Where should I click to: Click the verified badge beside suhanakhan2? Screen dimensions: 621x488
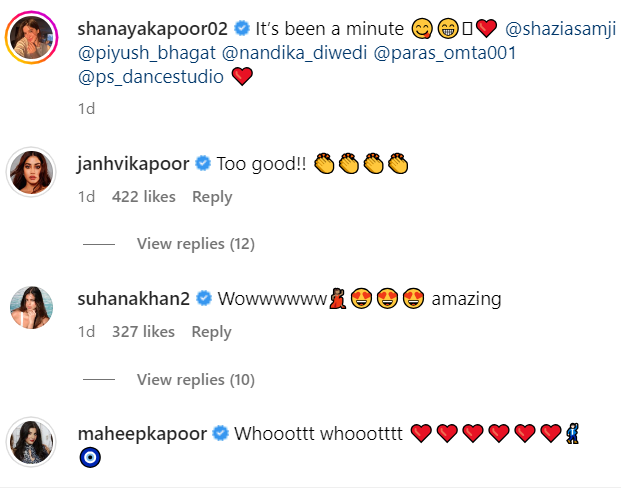[x=204, y=298]
